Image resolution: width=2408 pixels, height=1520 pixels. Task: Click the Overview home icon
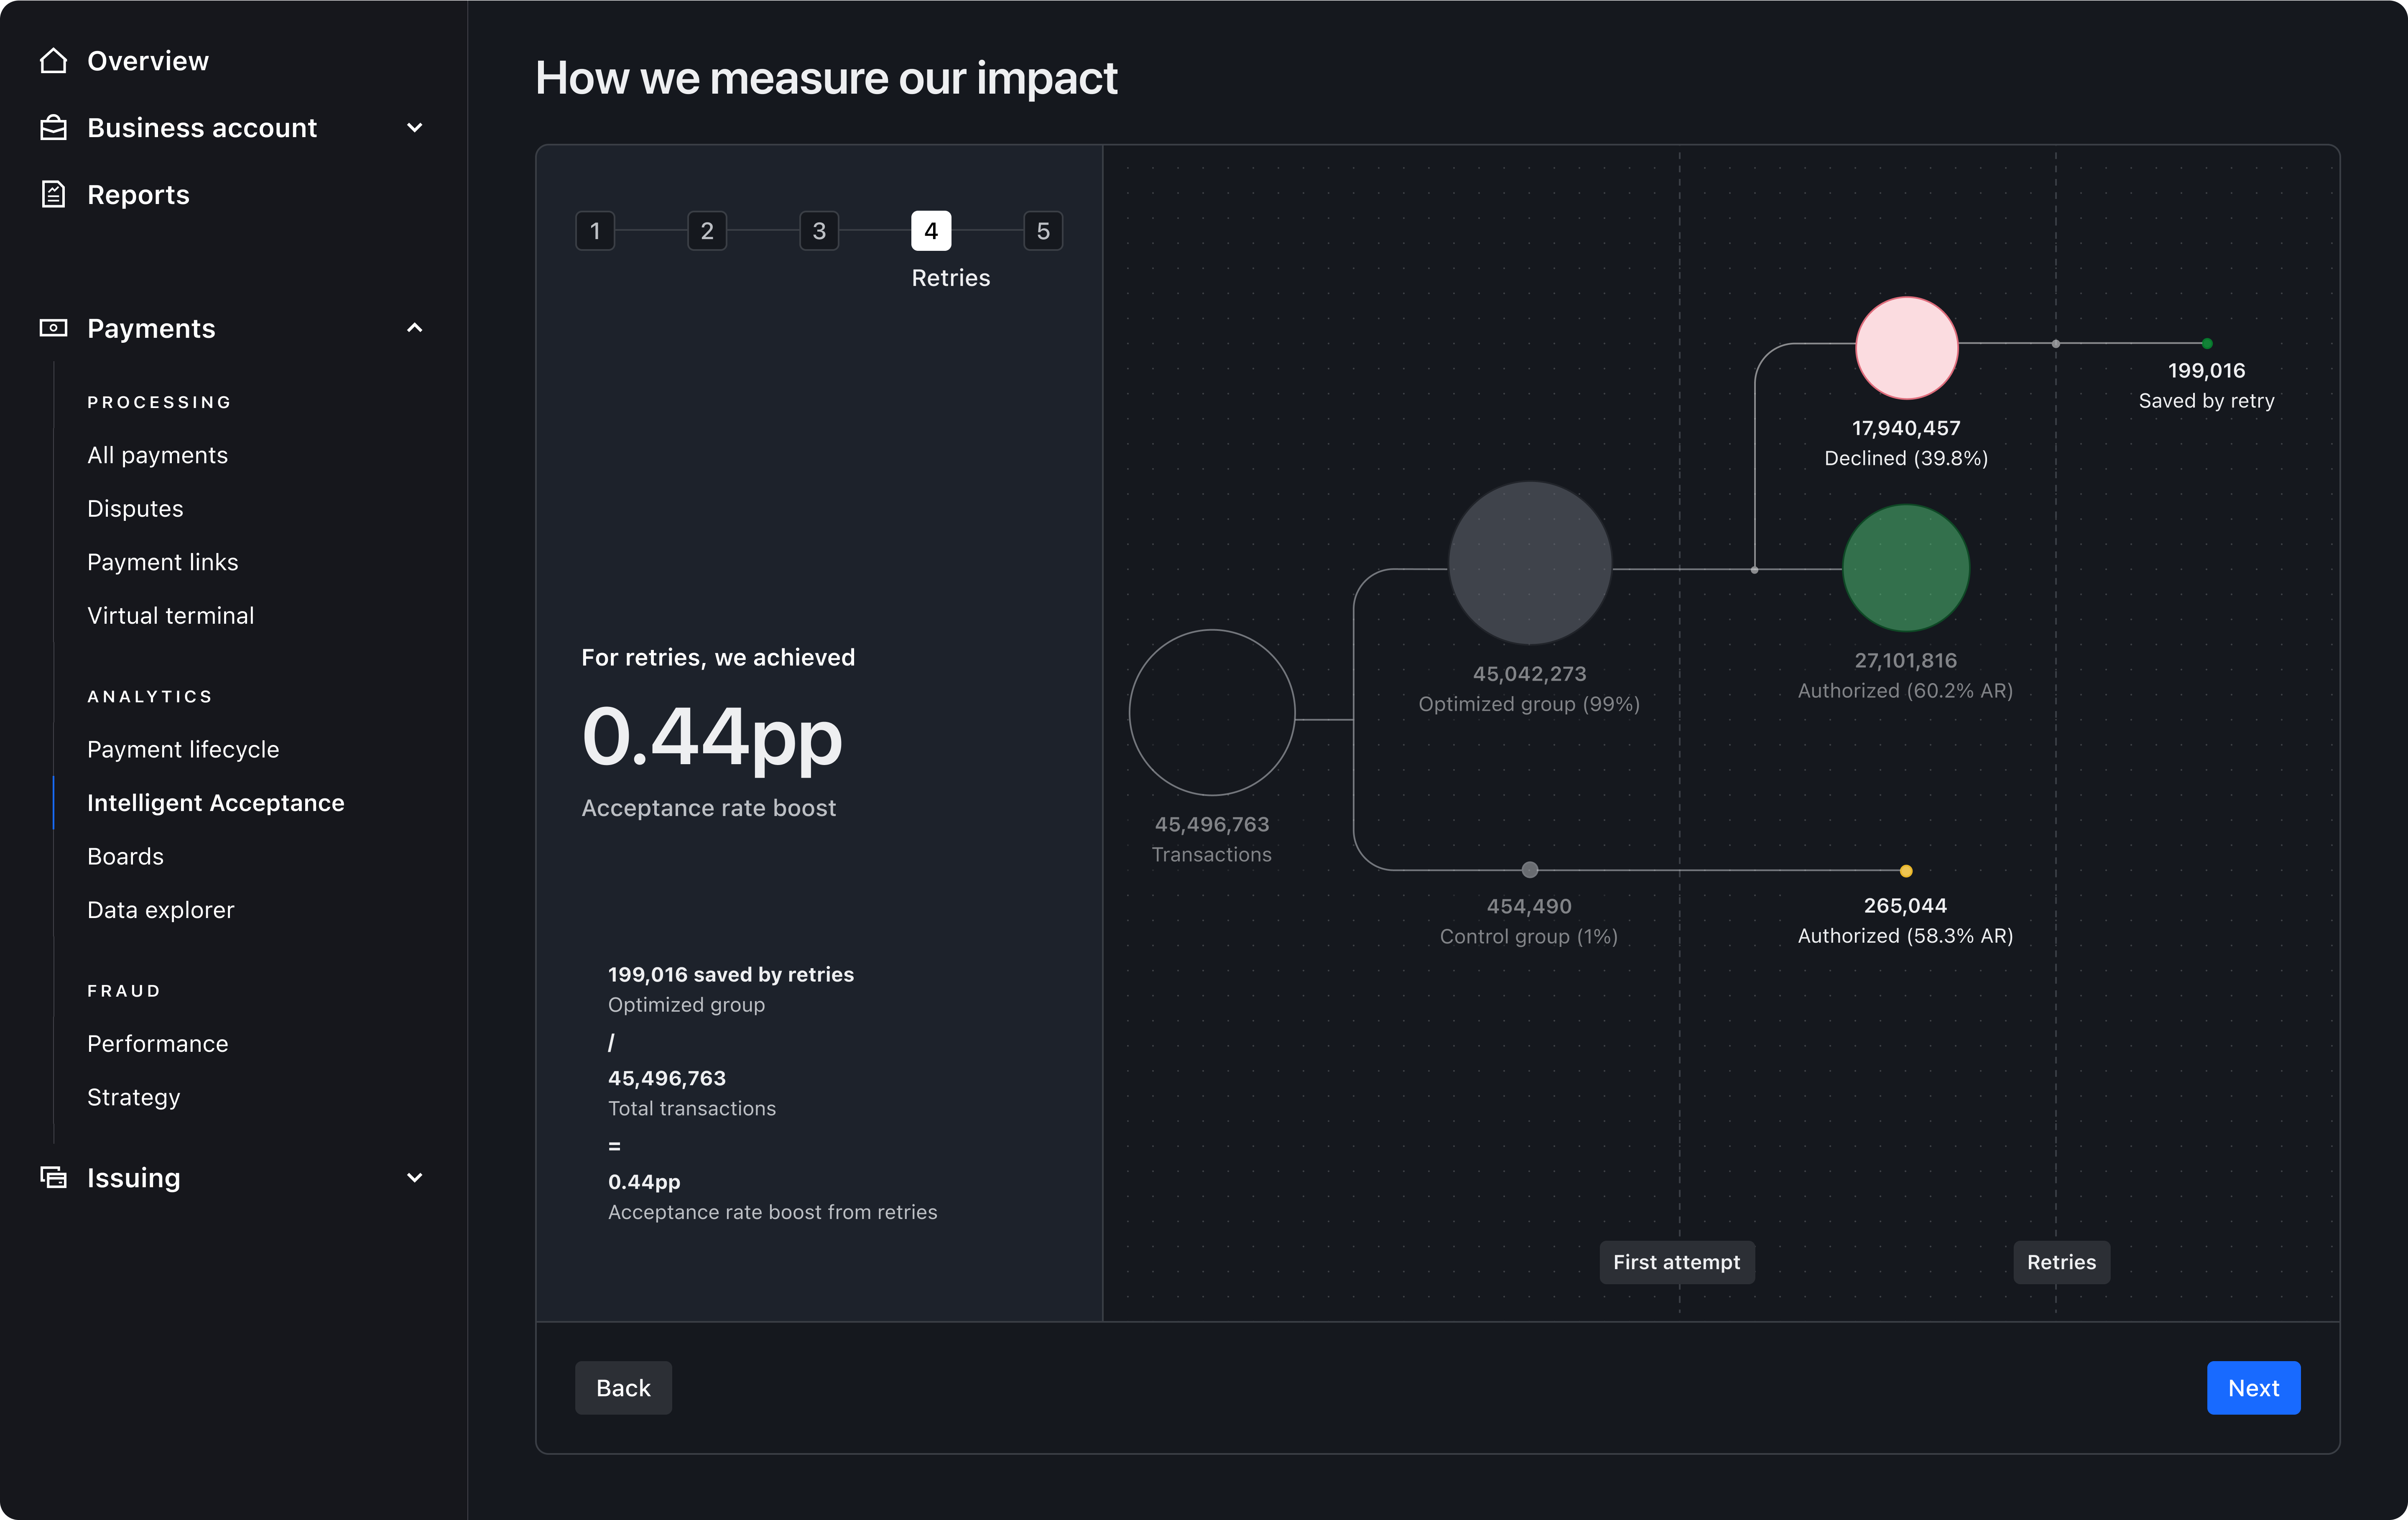[x=53, y=61]
